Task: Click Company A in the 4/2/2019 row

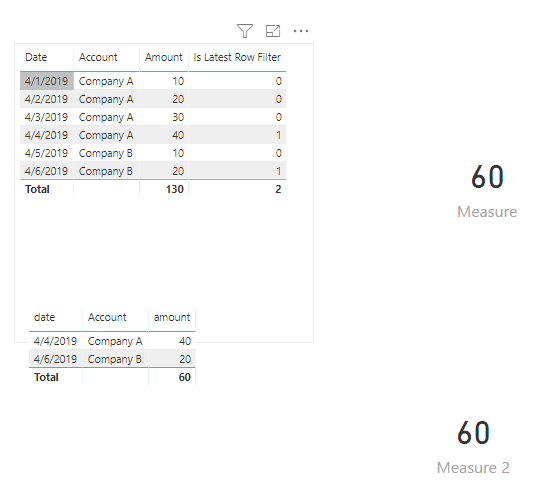Action: click(106, 99)
